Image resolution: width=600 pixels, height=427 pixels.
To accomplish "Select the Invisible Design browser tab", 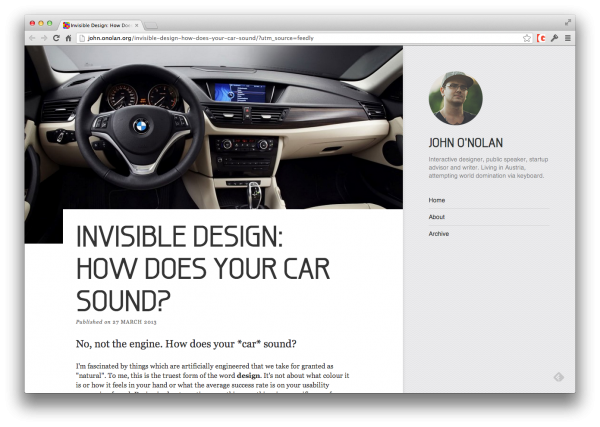I will (x=100, y=23).
